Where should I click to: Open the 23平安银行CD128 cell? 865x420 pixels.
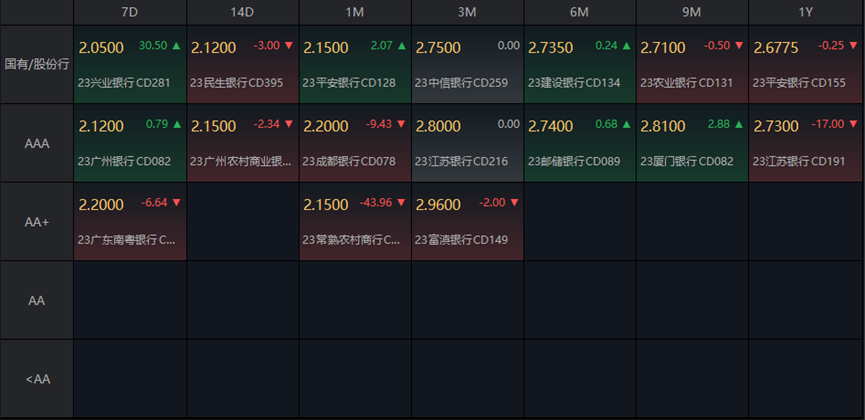click(355, 65)
